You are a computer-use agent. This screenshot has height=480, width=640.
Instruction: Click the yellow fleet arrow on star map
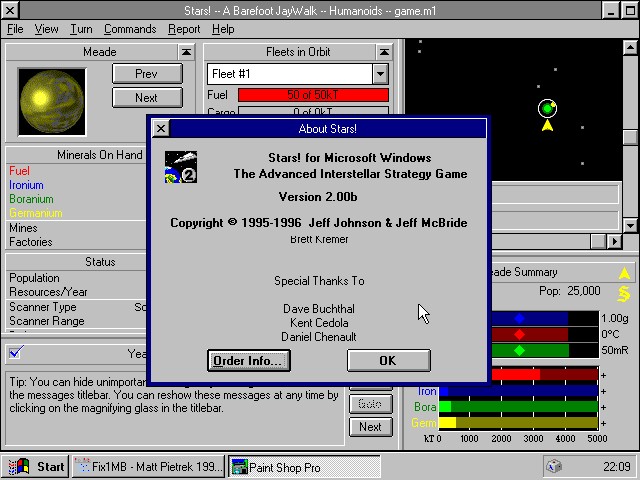[547, 126]
